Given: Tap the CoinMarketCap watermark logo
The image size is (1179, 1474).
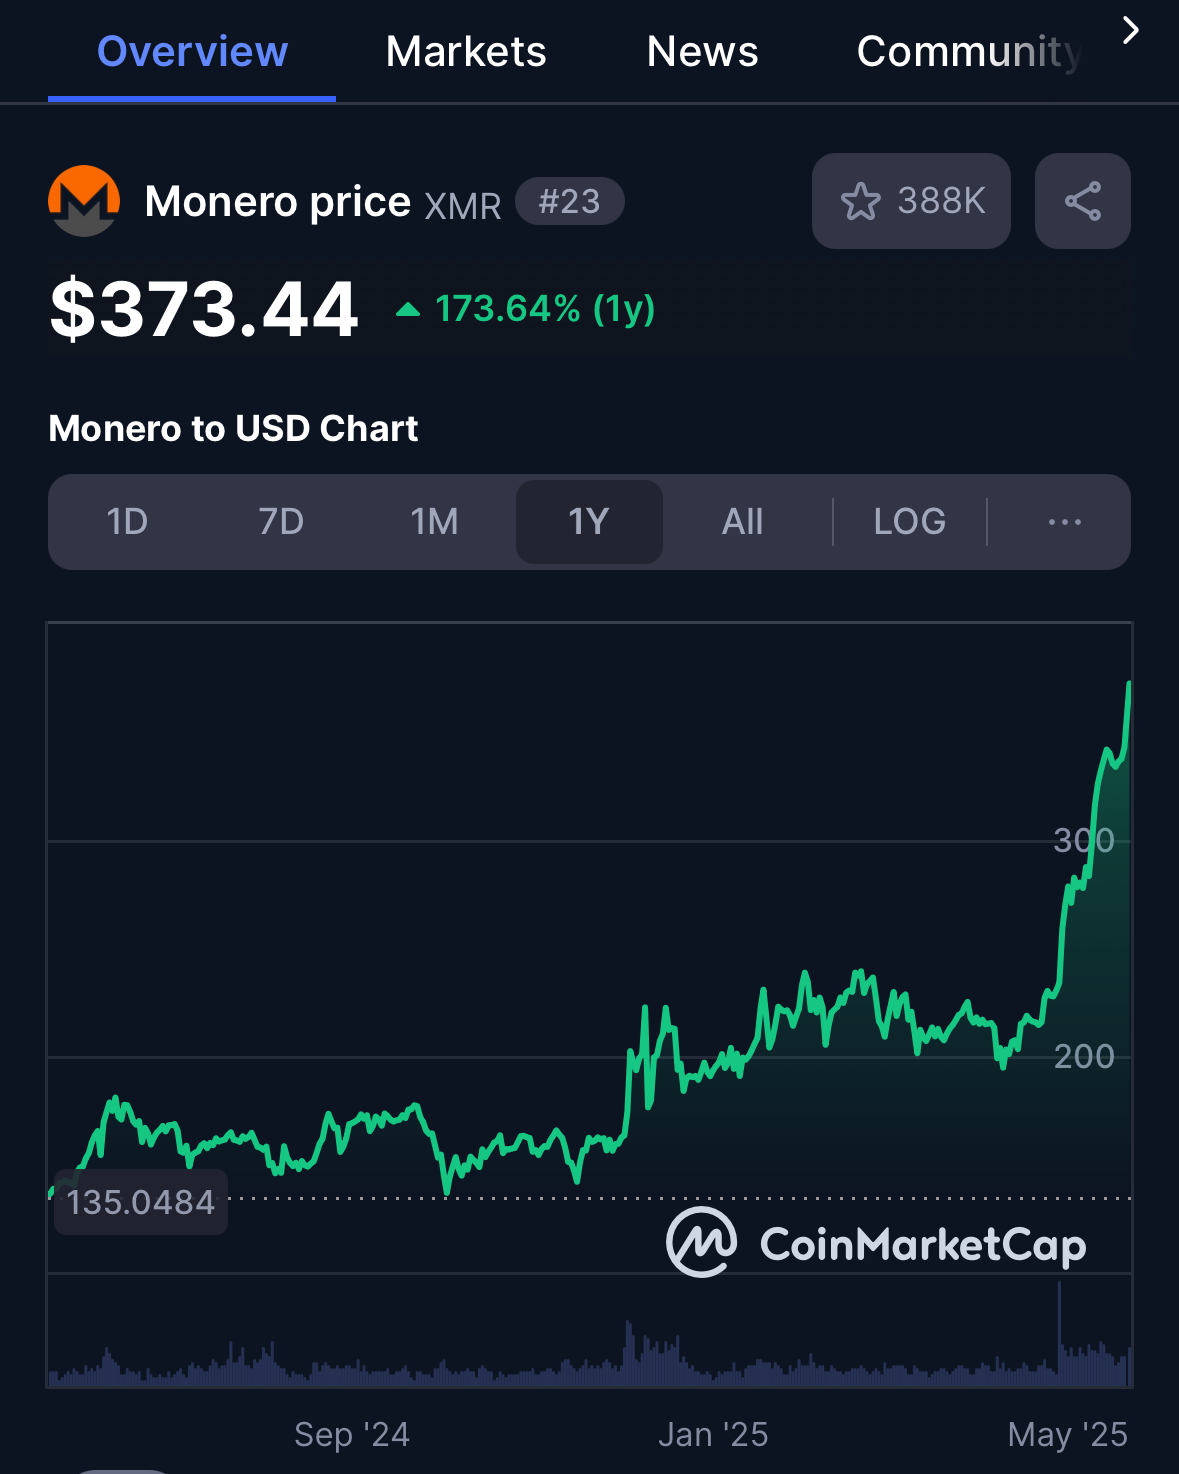Looking at the screenshot, I should pyautogui.click(x=876, y=1243).
